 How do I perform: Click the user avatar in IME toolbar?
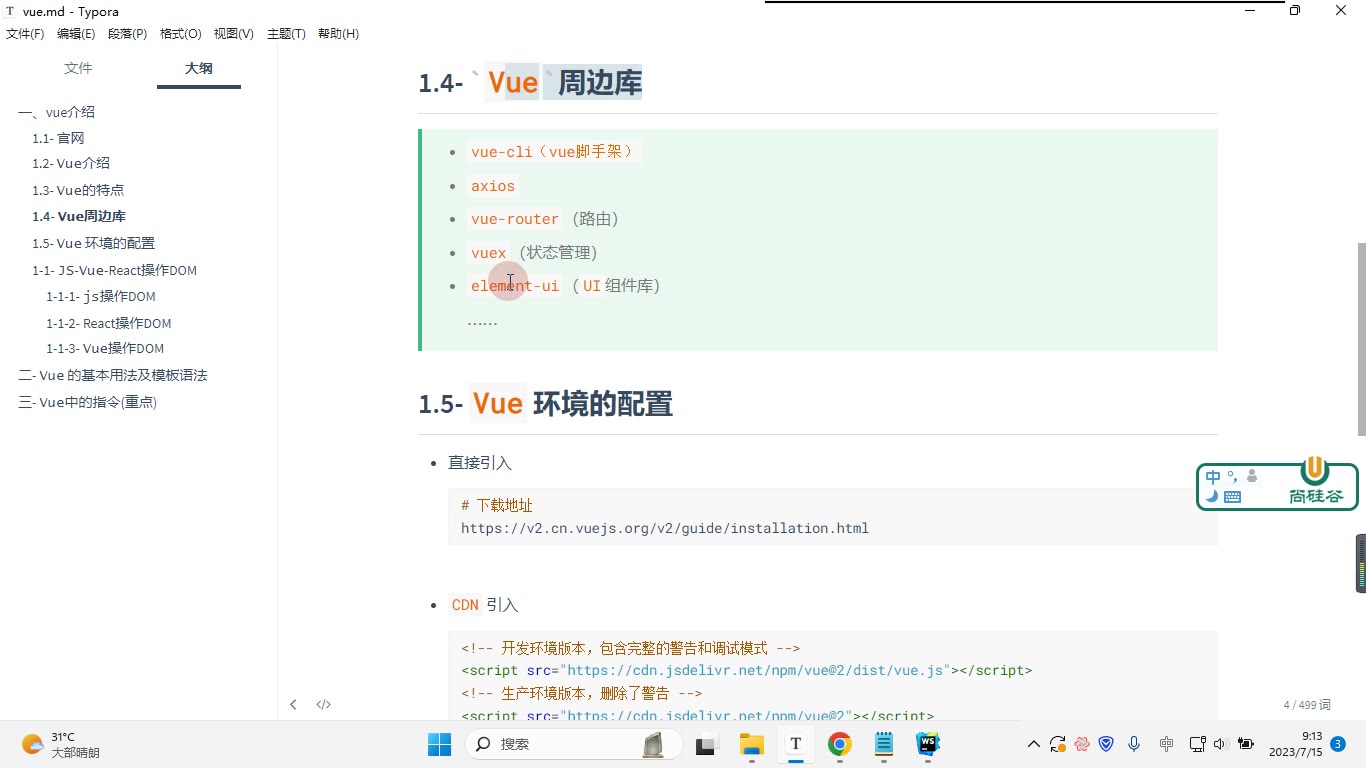point(1251,477)
